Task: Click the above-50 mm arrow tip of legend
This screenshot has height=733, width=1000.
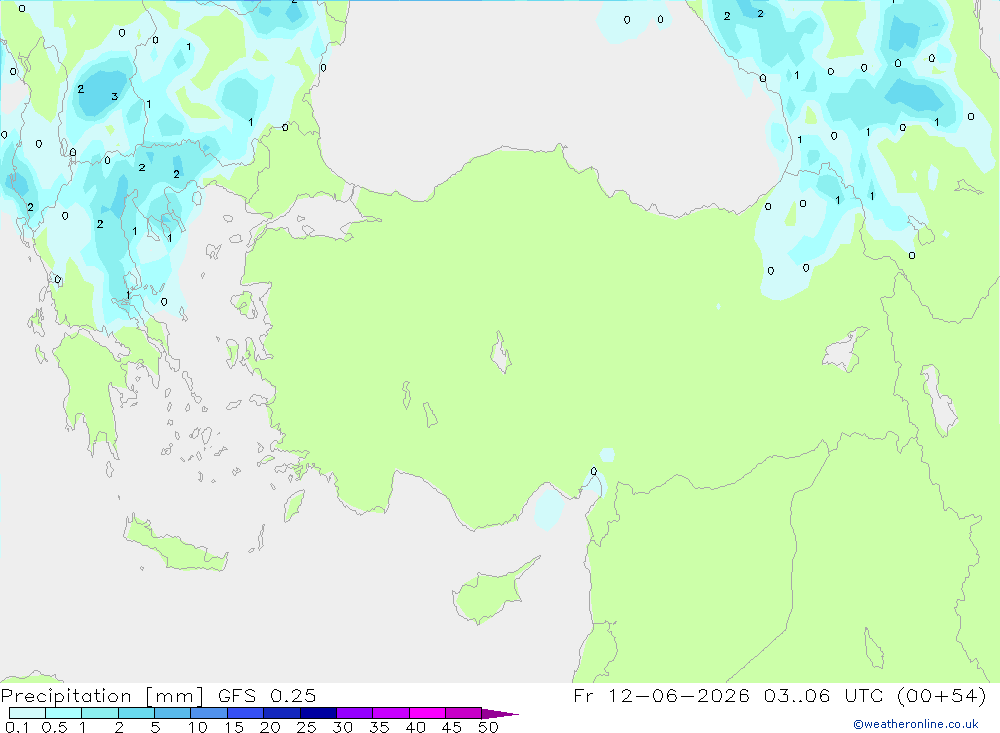Action: [x=499, y=713]
